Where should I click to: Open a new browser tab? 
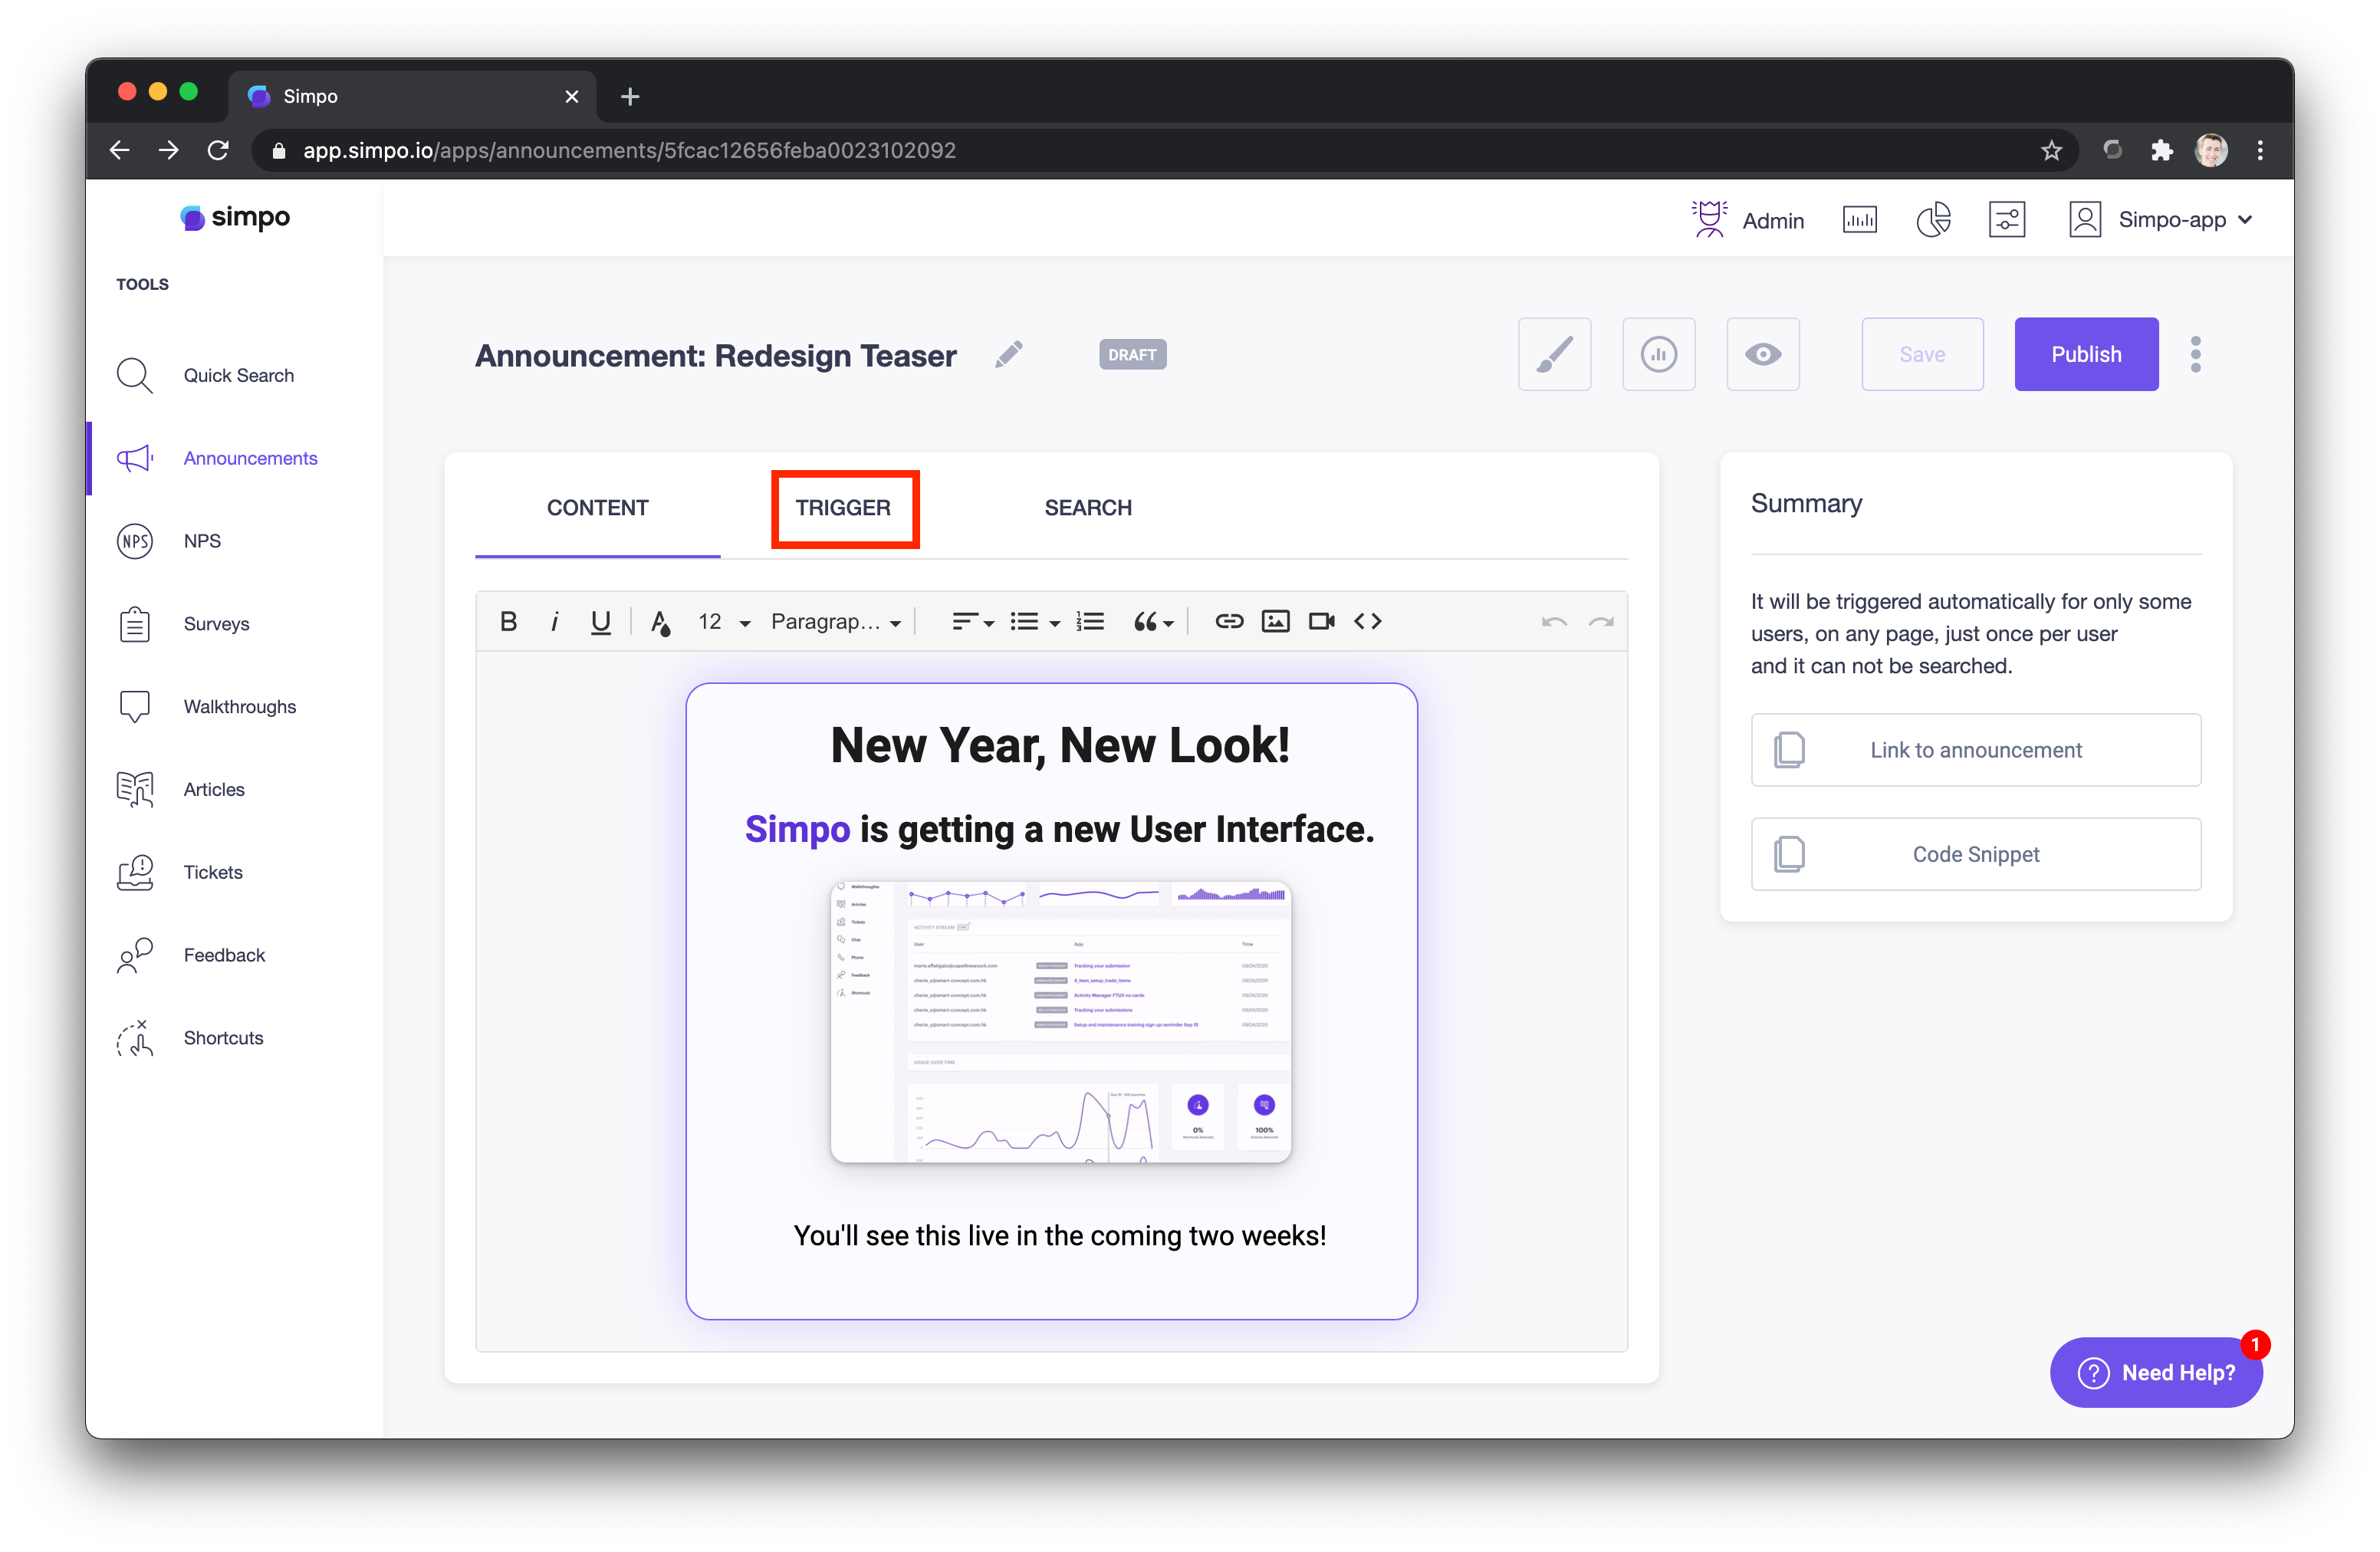click(630, 96)
